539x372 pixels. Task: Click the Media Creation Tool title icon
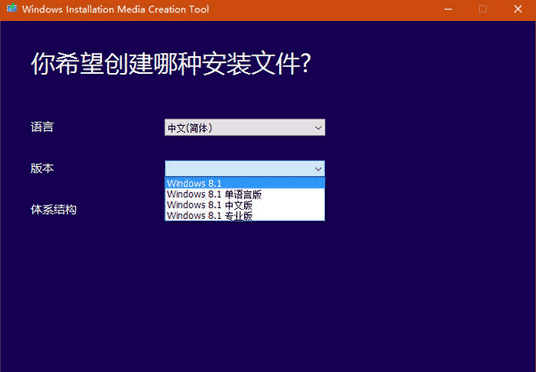12,9
